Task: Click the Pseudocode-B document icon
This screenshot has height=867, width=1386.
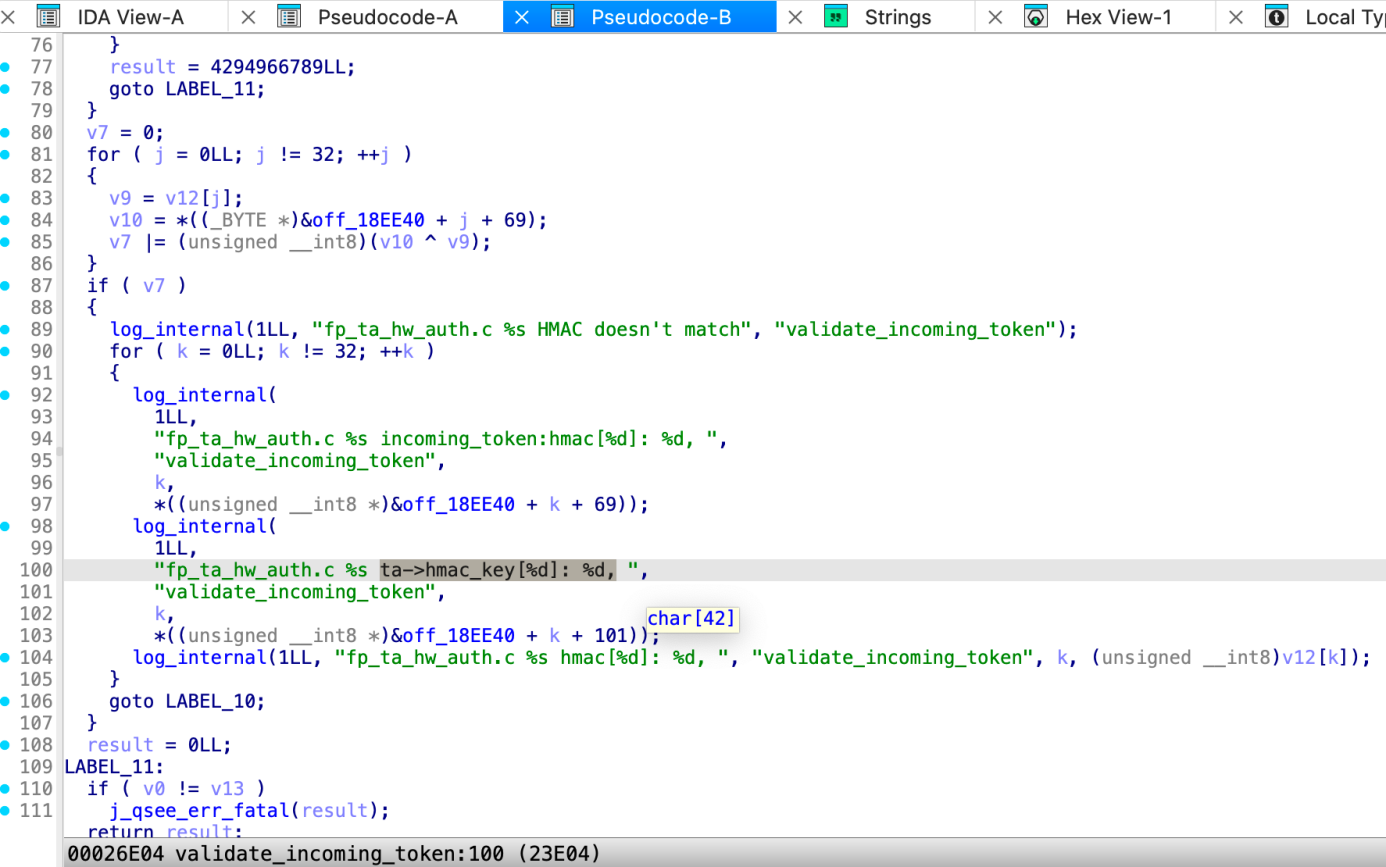Action: pyautogui.click(x=562, y=17)
